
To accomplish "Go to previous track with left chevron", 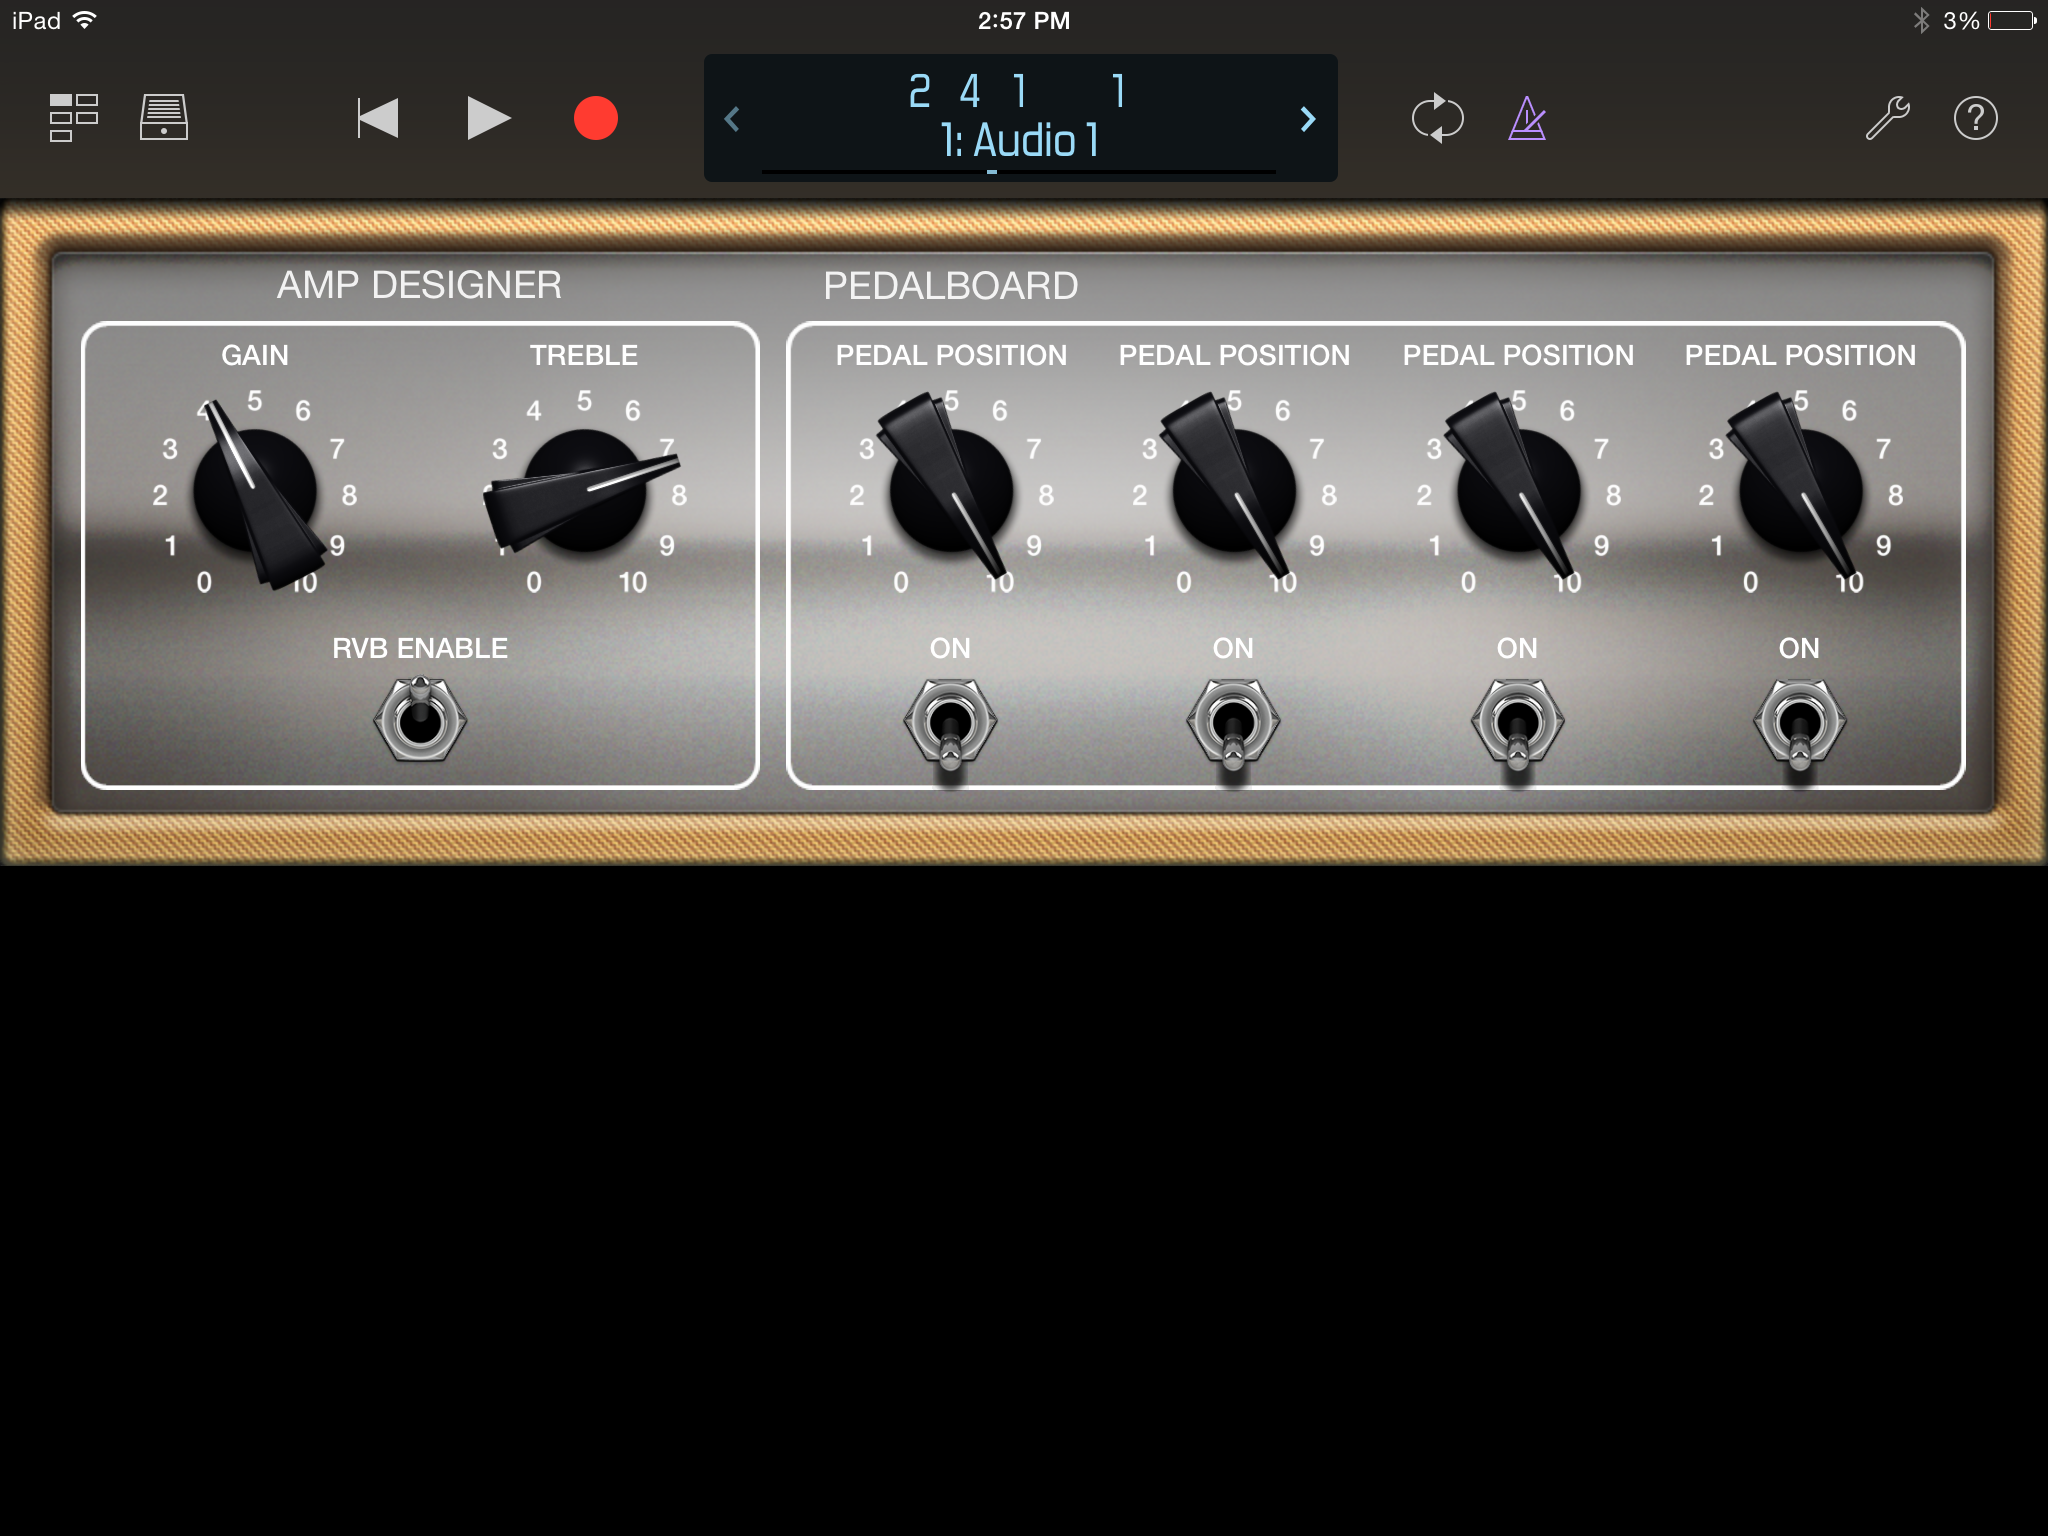I will [734, 119].
